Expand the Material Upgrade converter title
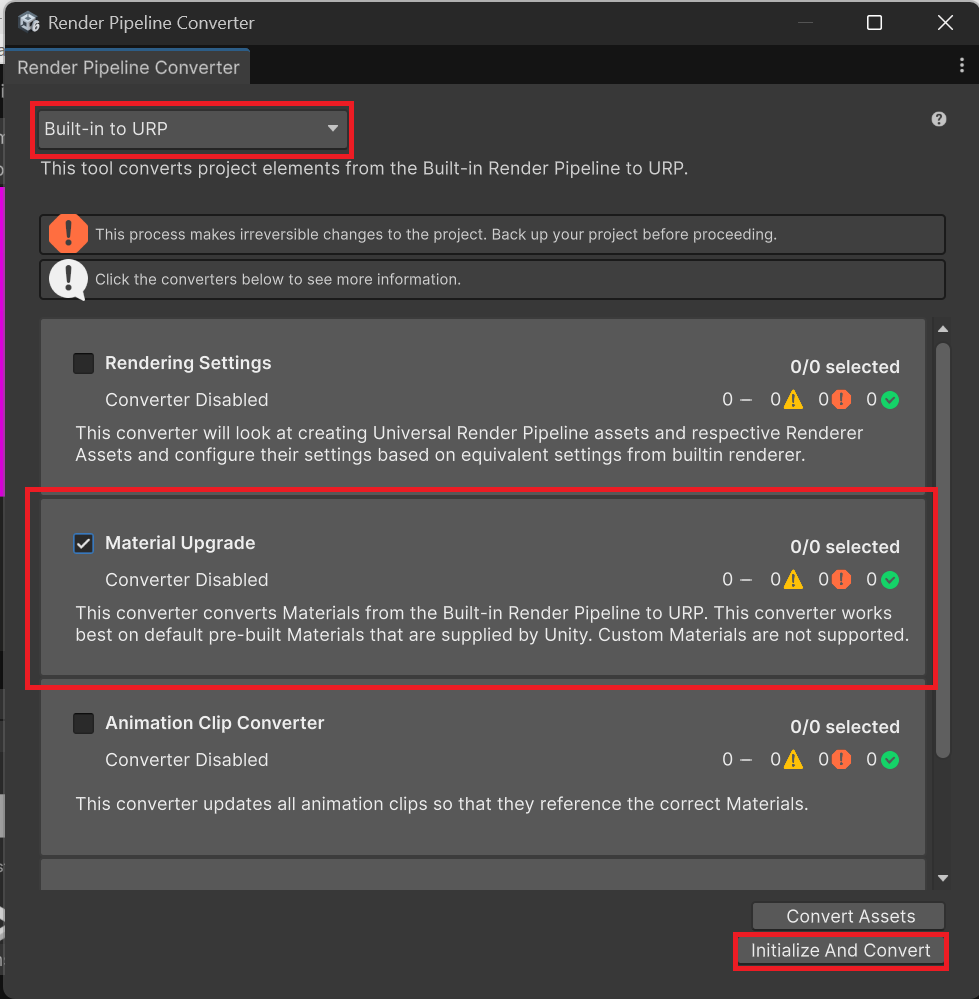The height and width of the screenshot is (999, 979). [x=180, y=543]
